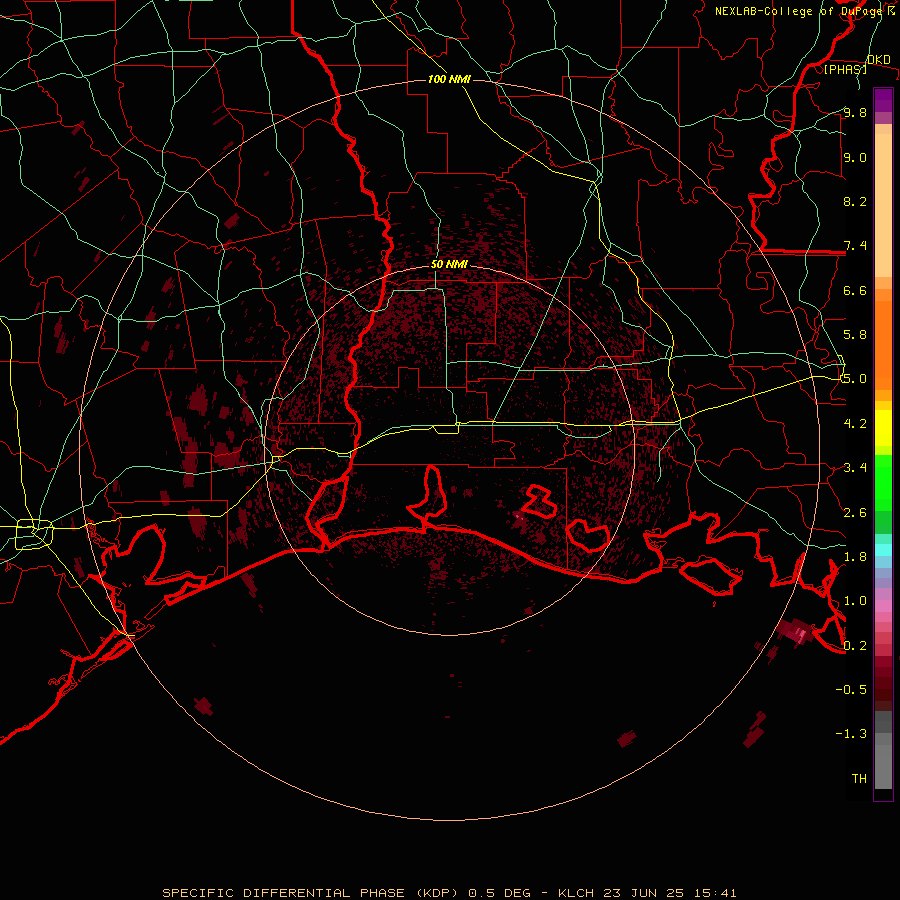Click the 5.0 value on the color scale

pyautogui.click(x=855, y=379)
